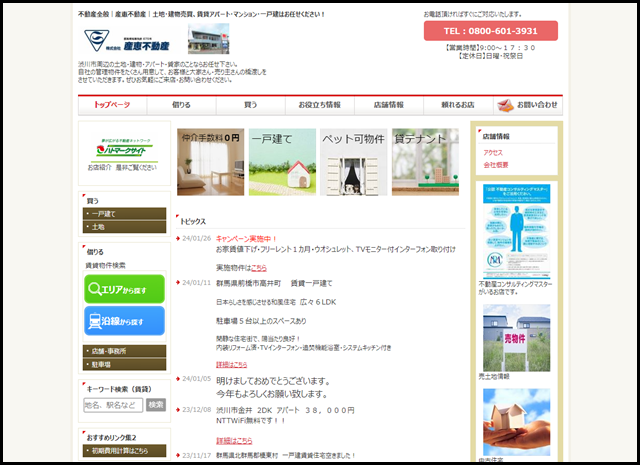Open 詳細はこちら under the 前橋市高井町 topic
Image resolution: width=640 pixels, height=465 pixels.
(x=231, y=365)
